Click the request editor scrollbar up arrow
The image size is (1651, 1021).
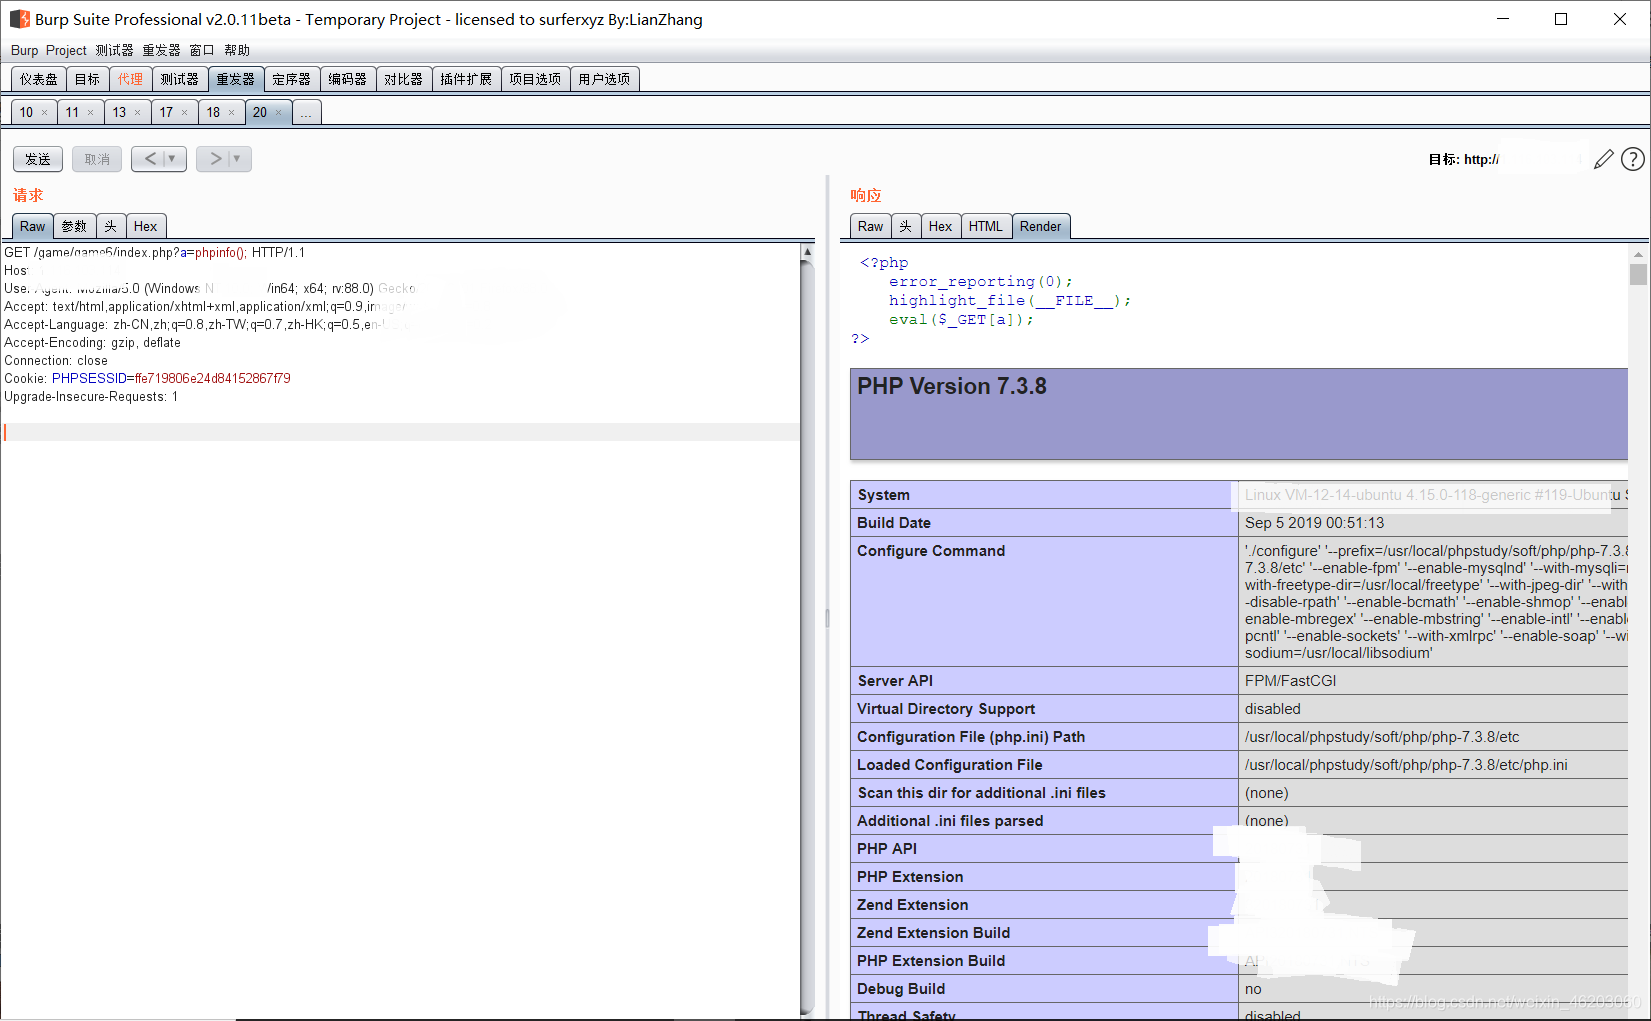point(807,253)
